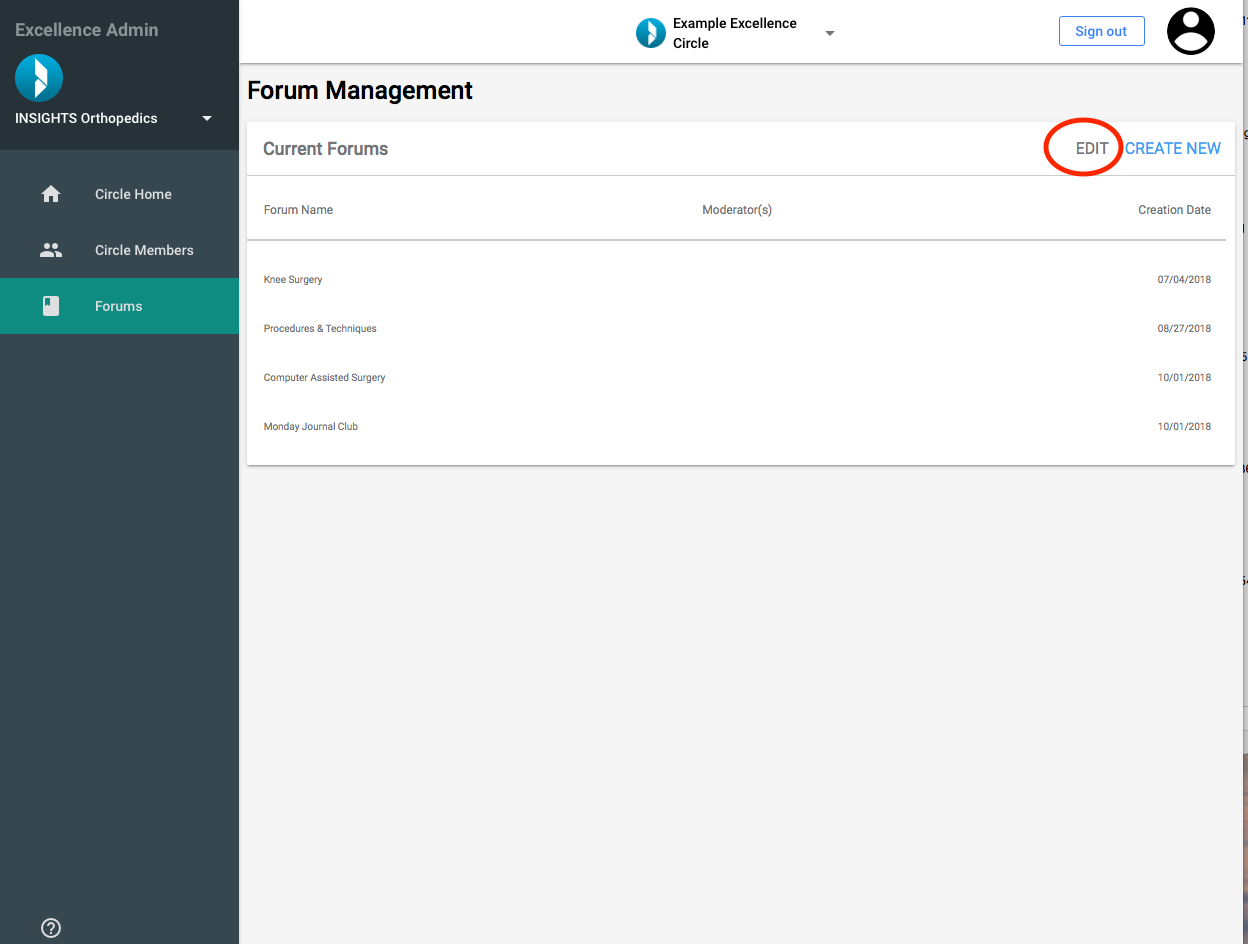The height and width of the screenshot is (944, 1248).
Task: Click the Sign out button
Action: (1101, 31)
